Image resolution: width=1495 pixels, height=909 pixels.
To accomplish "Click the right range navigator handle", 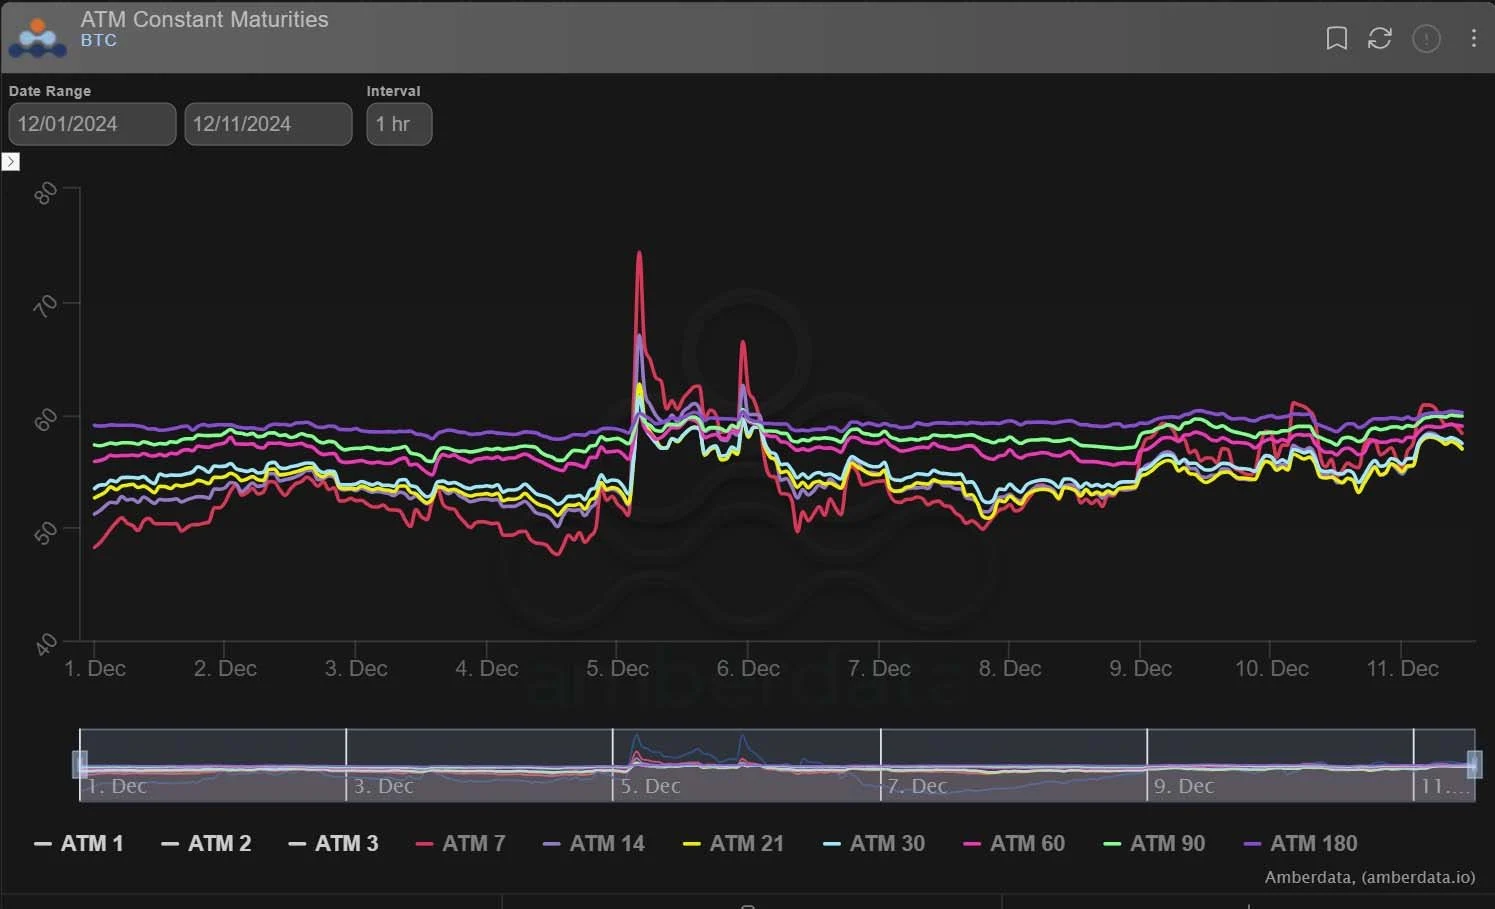I will coord(1474,765).
